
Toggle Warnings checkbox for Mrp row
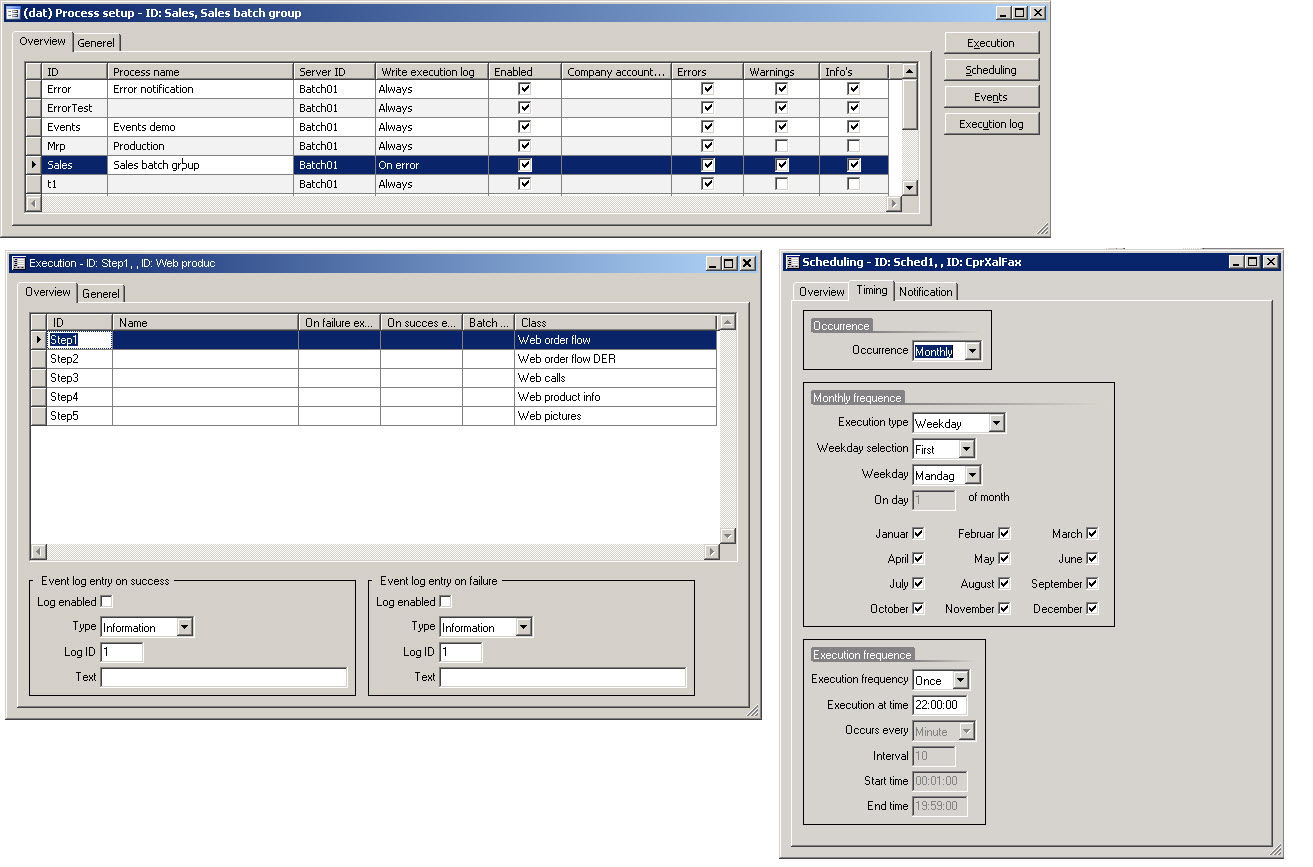click(x=781, y=146)
